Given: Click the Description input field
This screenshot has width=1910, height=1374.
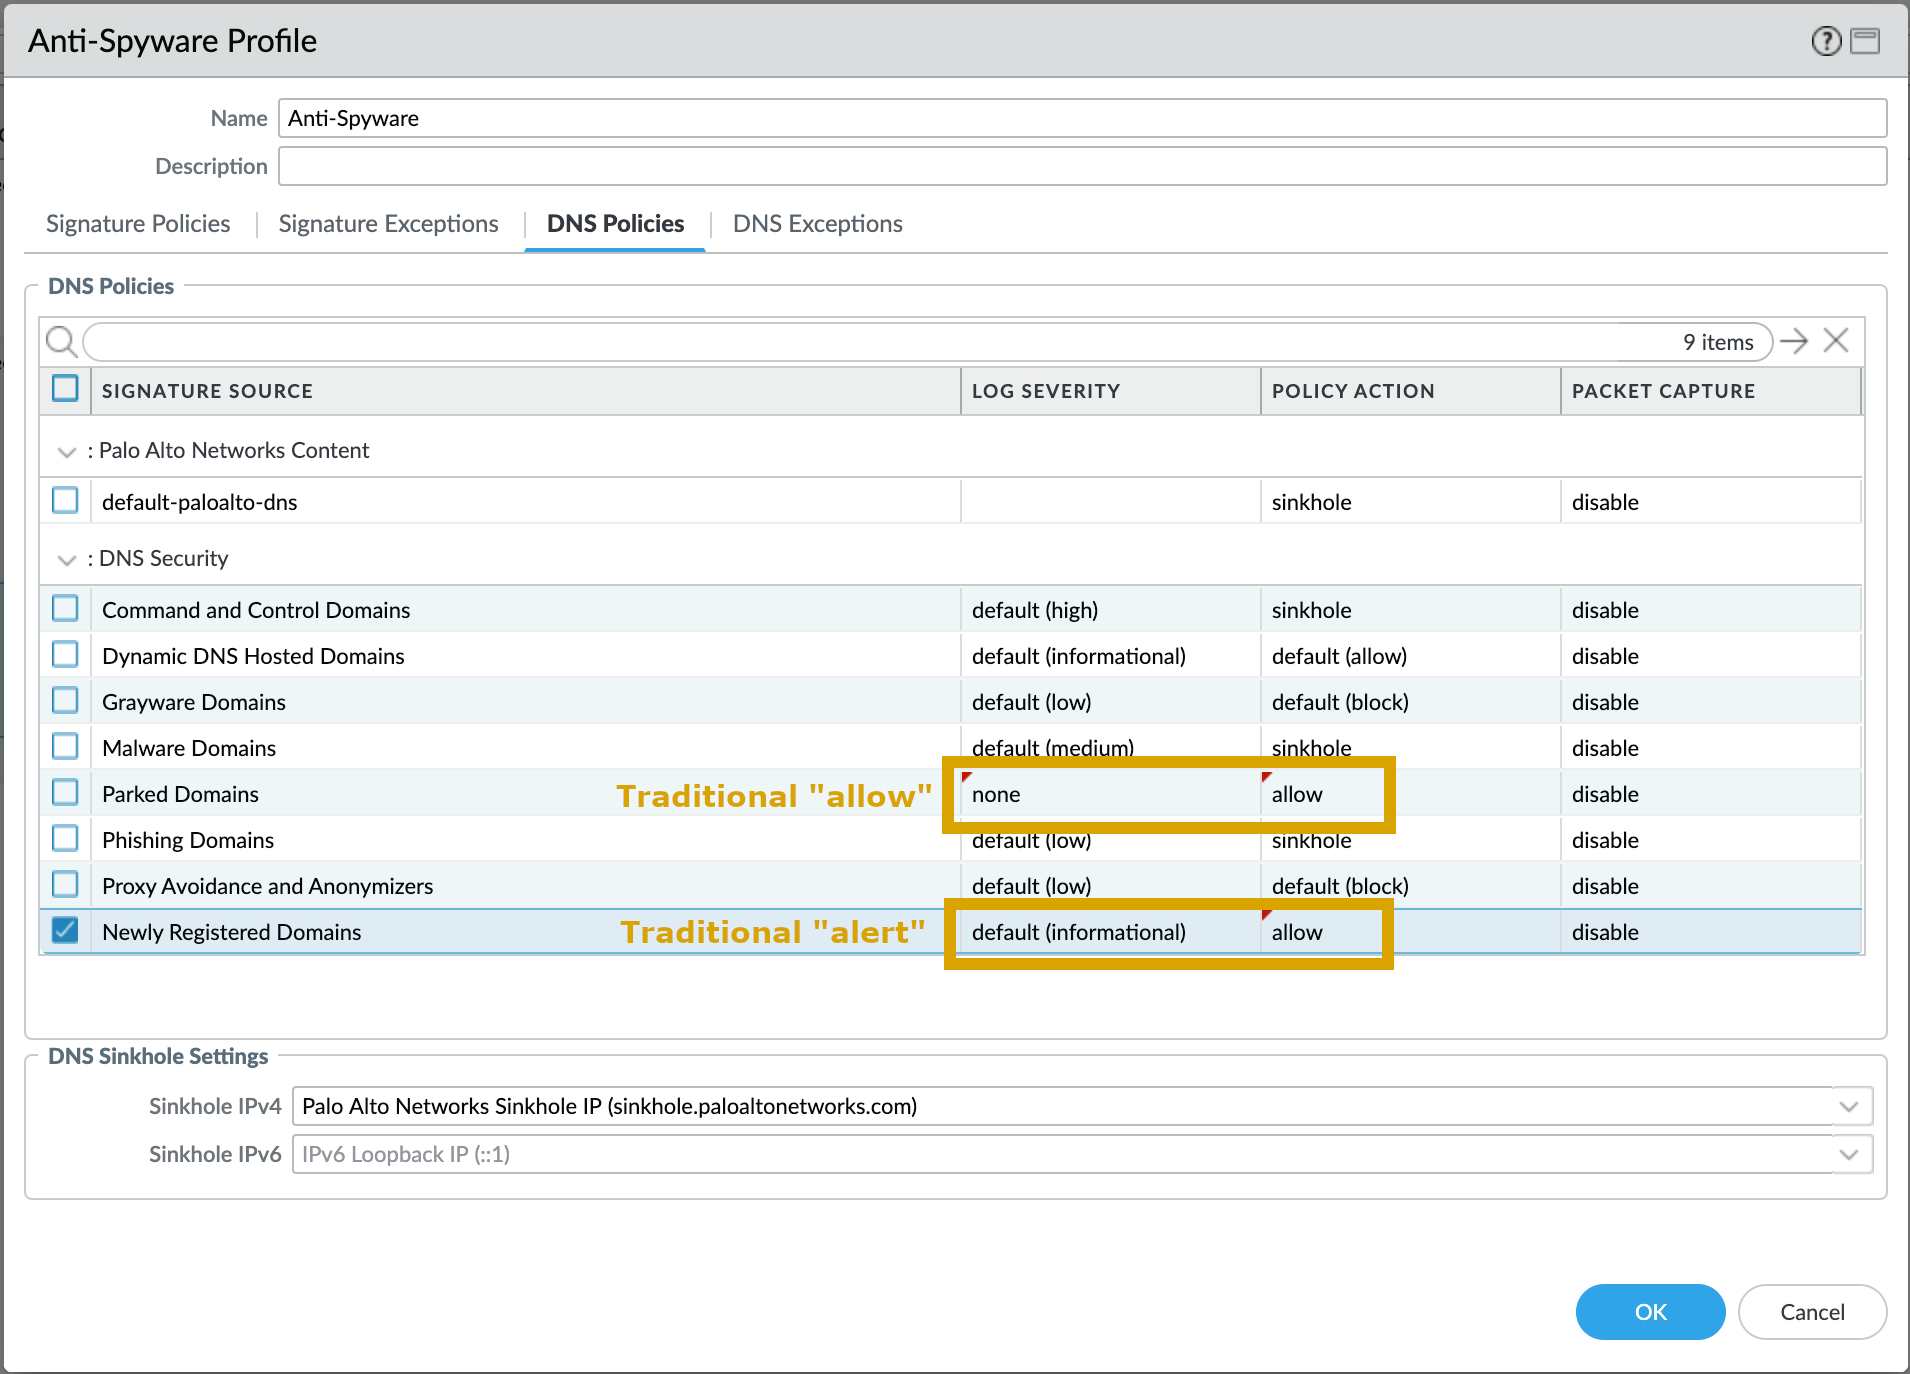Looking at the screenshot, I should (x=1082, y=166).
